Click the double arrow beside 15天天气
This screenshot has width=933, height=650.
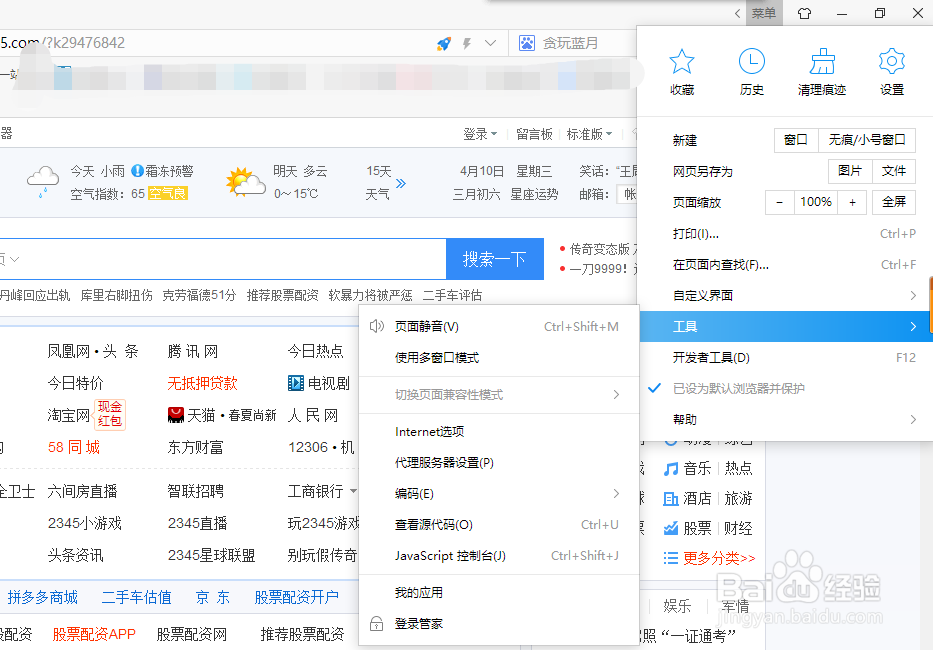pyautogui.click(x=400, y=183)
